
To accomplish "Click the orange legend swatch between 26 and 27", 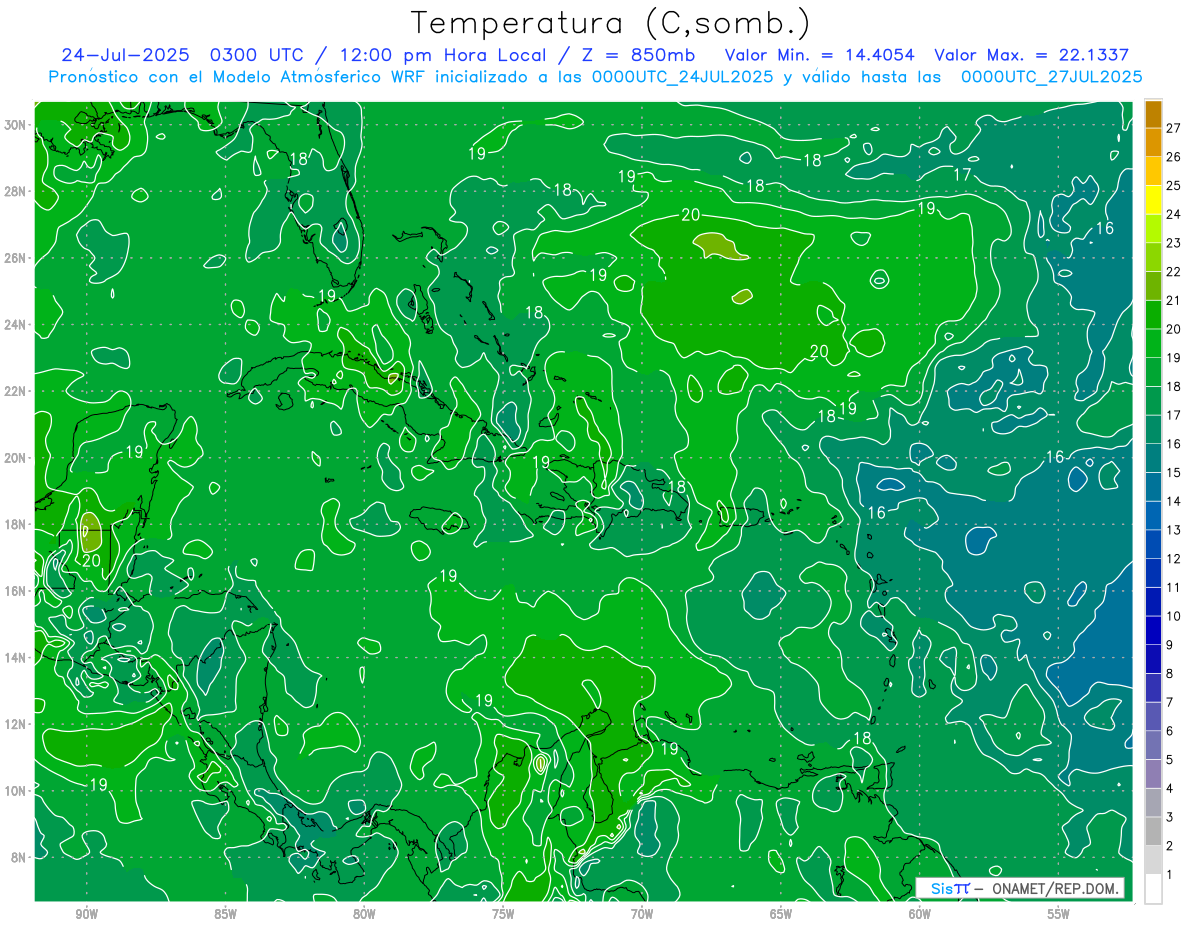I will 1154,142.
